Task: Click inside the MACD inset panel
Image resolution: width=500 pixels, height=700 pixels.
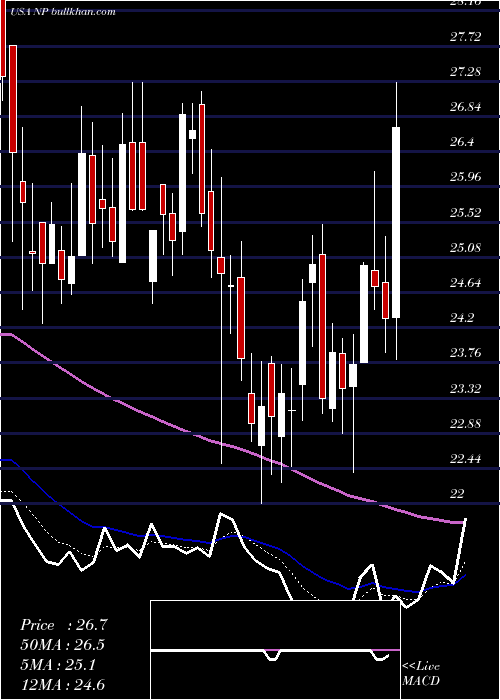Action: [x=275, y=650]
